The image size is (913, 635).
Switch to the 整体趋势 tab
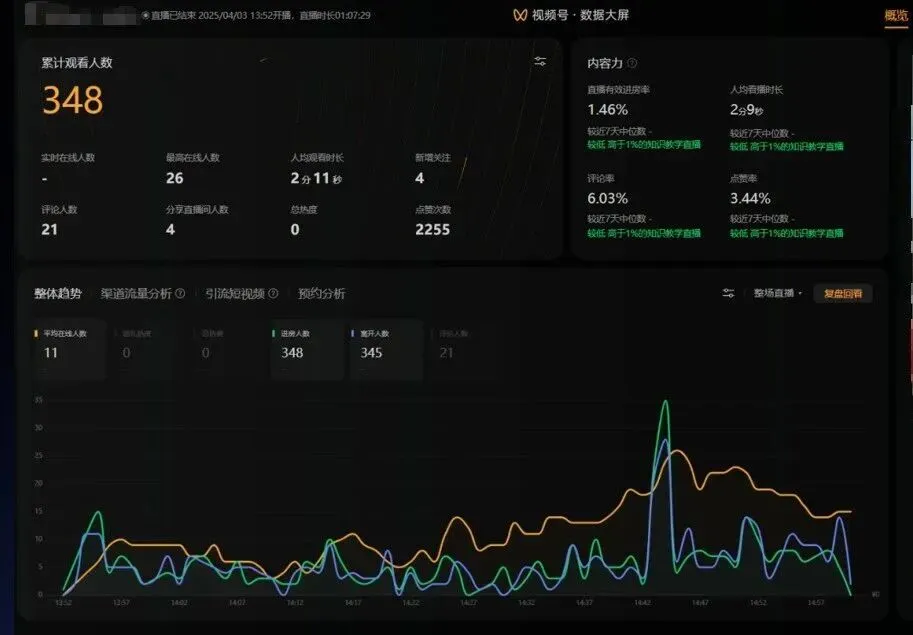pyautogui.click(x=58, y=293)
